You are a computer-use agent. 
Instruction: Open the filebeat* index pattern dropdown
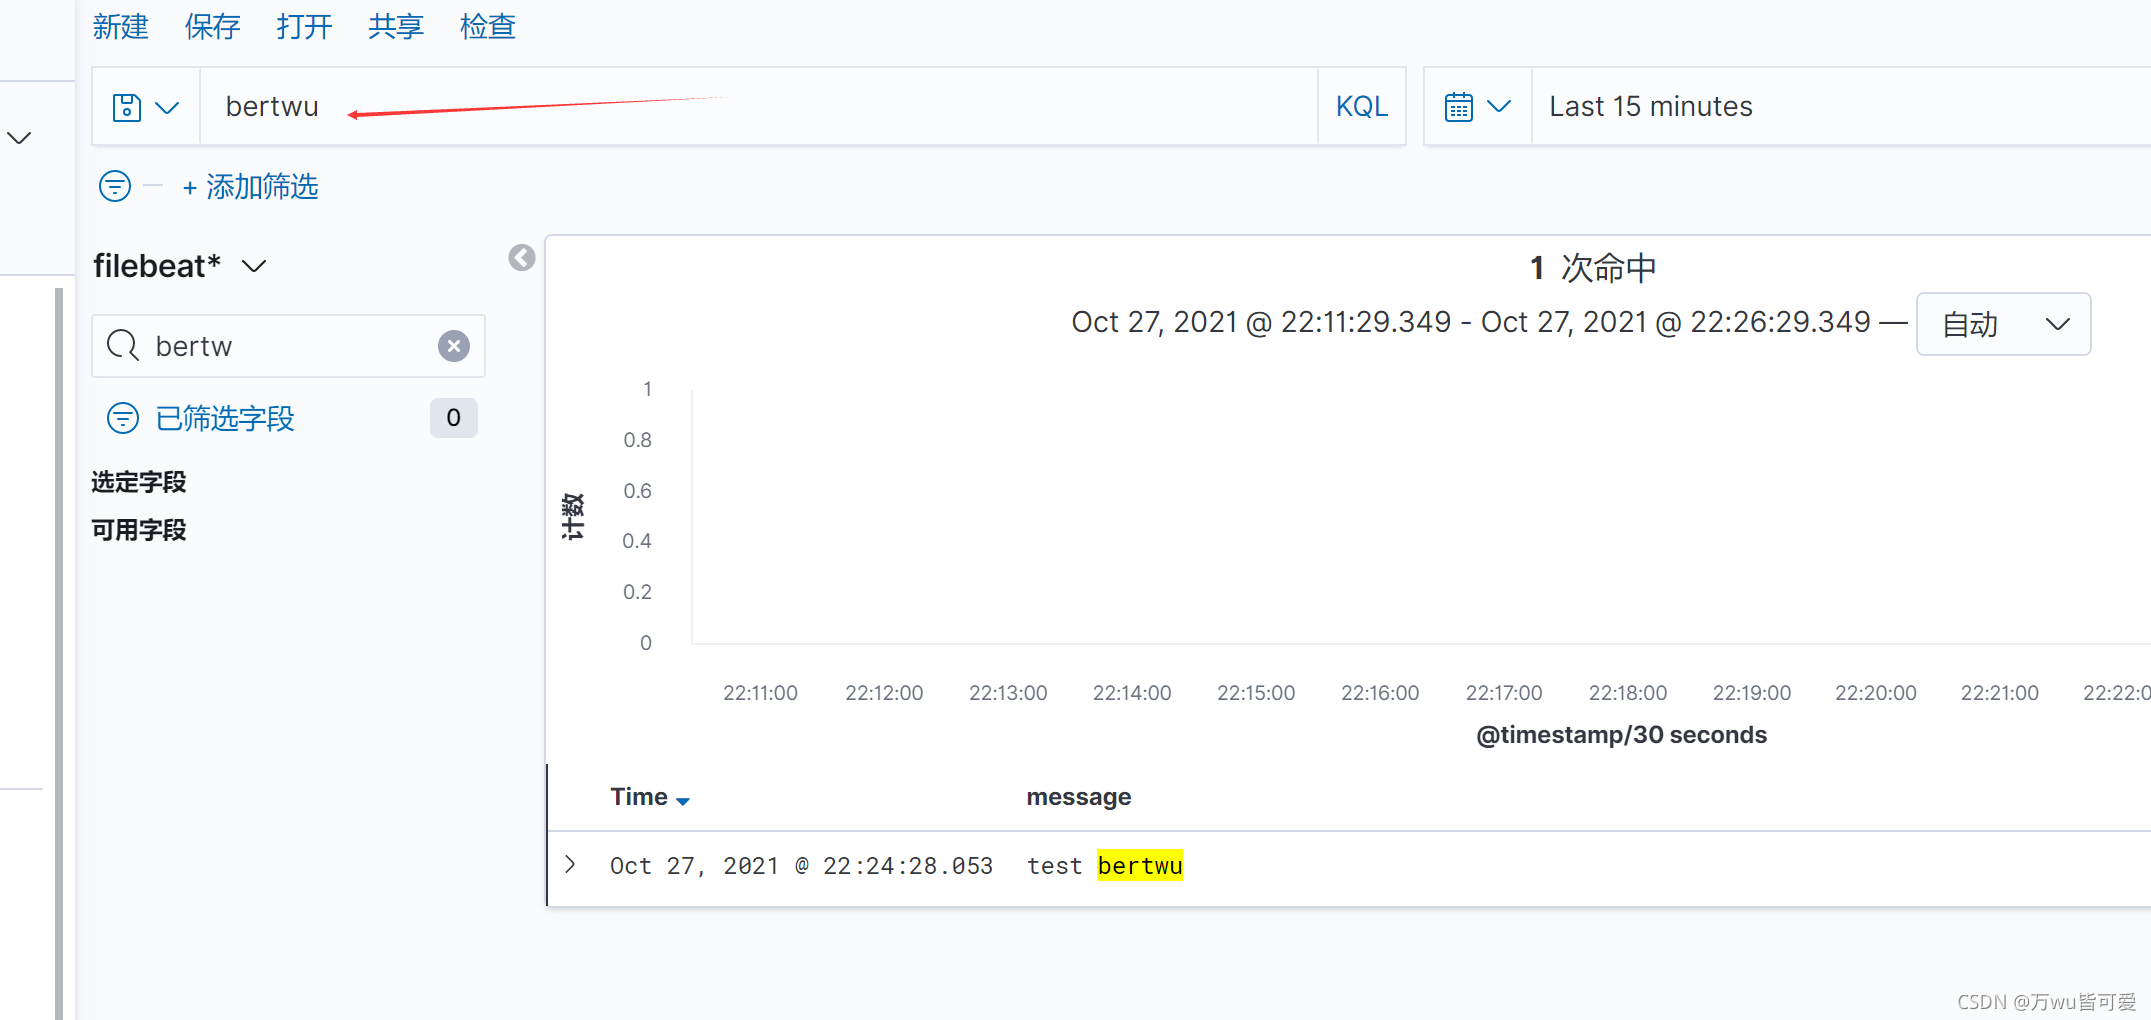[180, 266]
